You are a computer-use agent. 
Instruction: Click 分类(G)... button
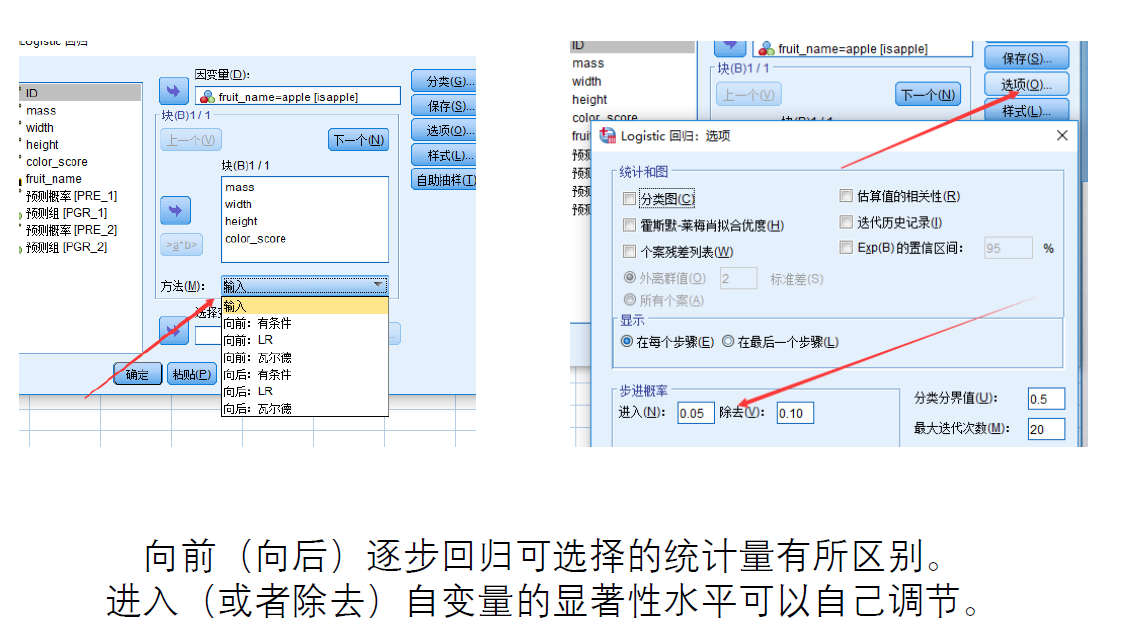point(444,81)
